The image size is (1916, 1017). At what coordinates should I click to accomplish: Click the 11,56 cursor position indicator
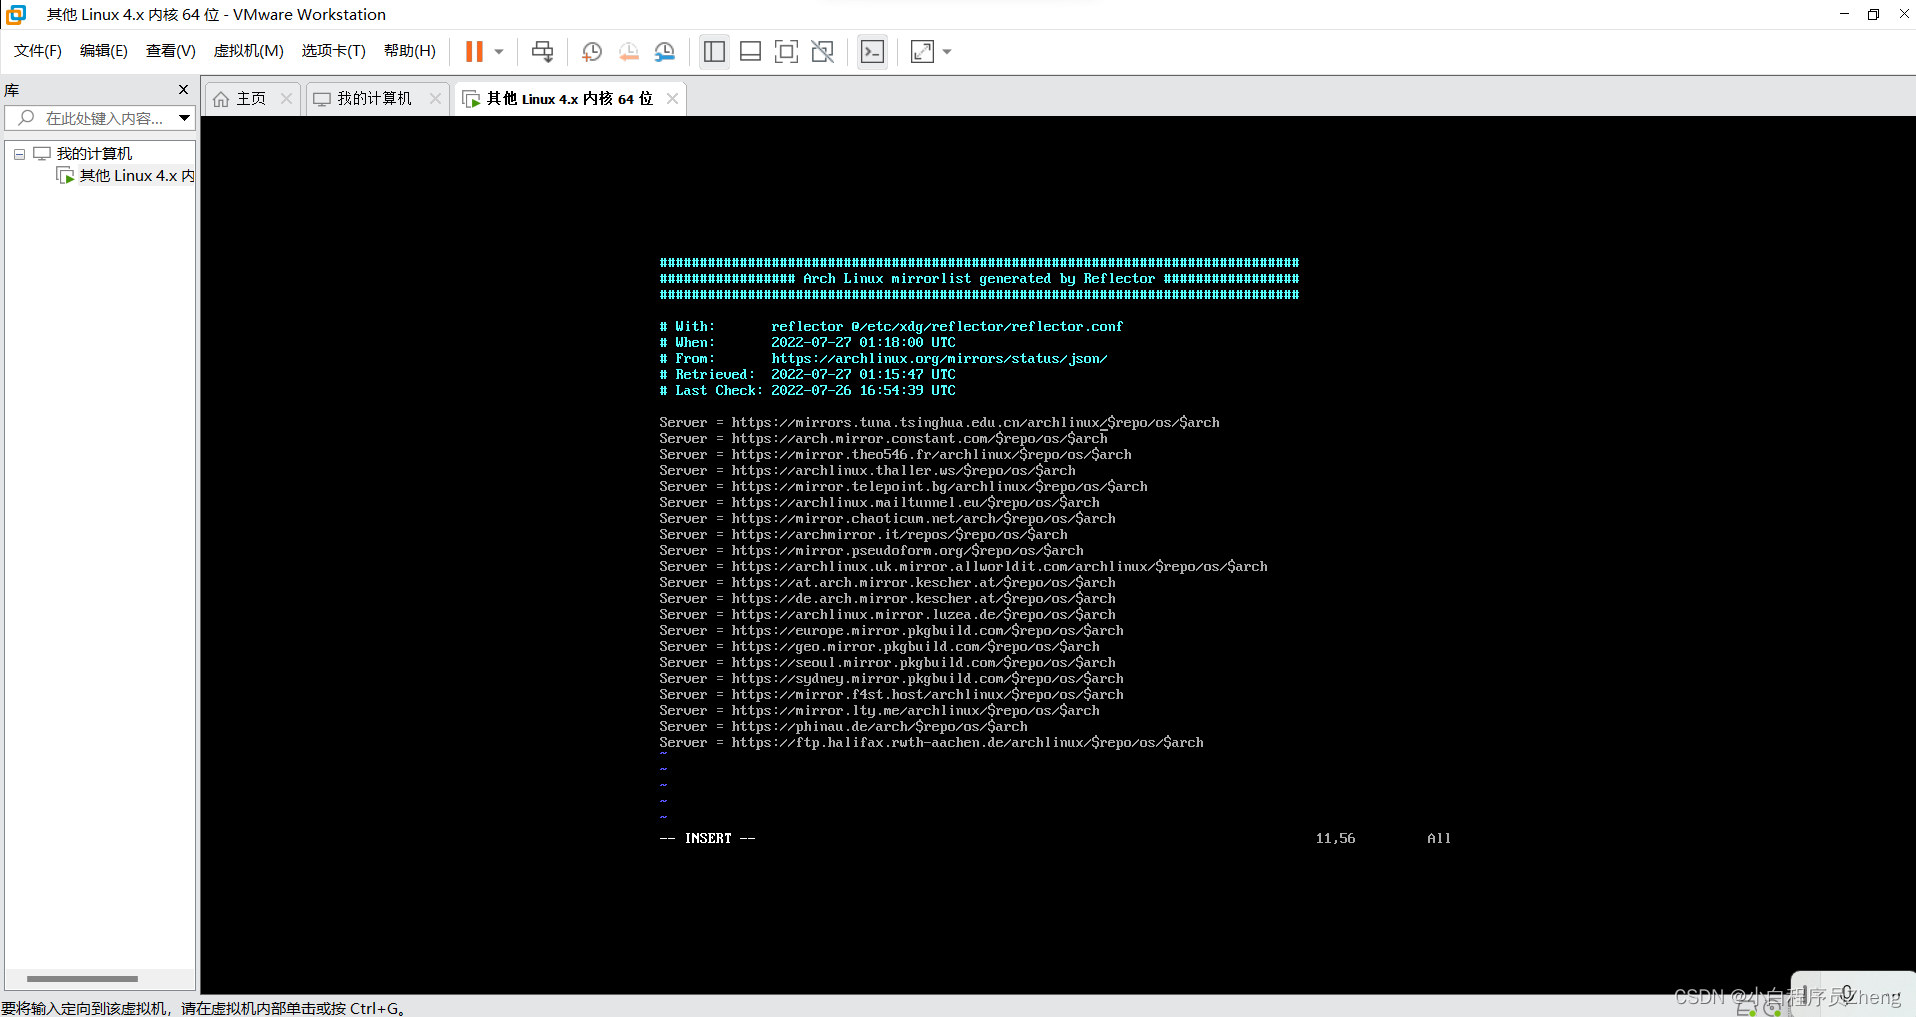pyautogui.click(x=1335, y=839)
